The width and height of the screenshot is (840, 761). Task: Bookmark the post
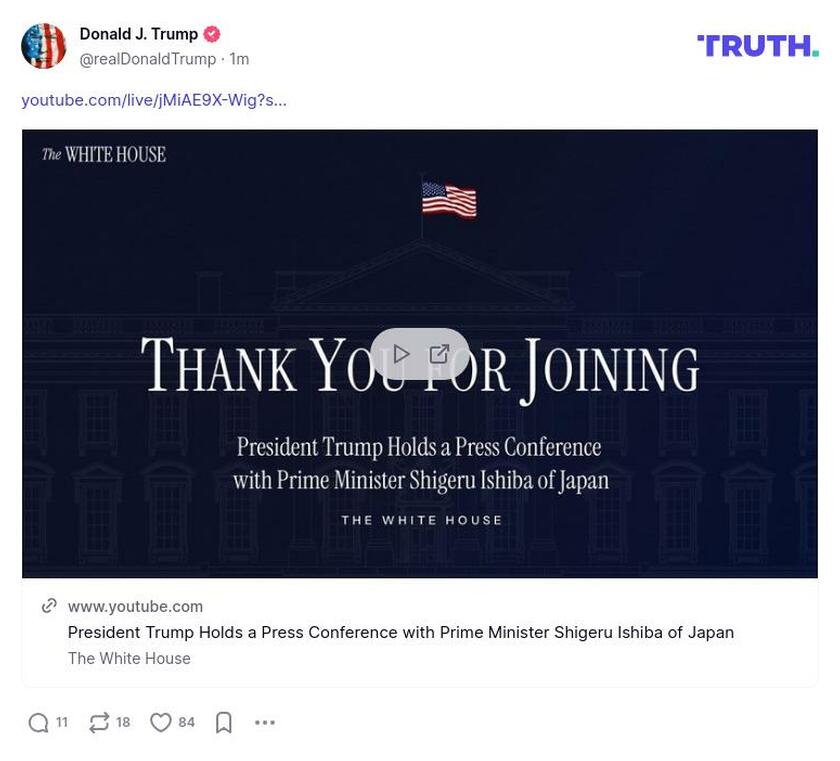pyautogui.click(x=222, y=721)
